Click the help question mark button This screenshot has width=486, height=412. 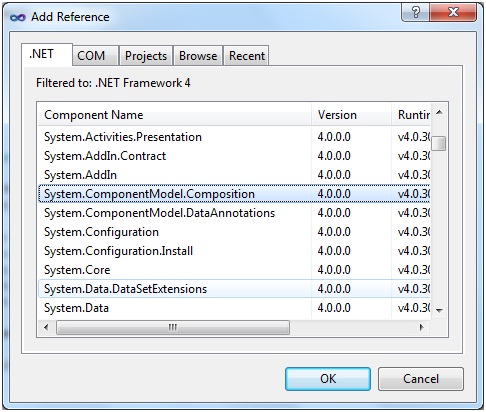pos(416,13)
